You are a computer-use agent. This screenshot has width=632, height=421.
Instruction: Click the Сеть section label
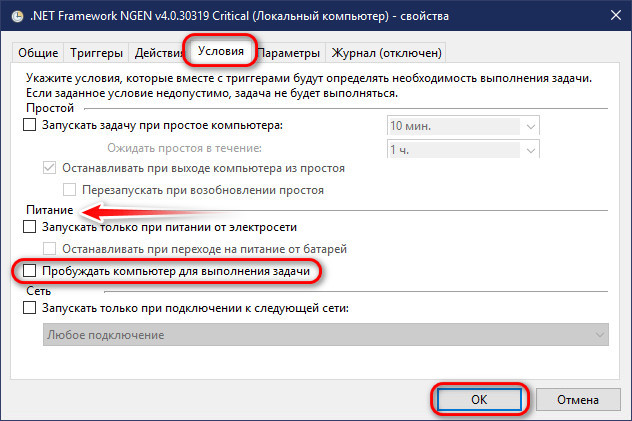tap(38, 290)
